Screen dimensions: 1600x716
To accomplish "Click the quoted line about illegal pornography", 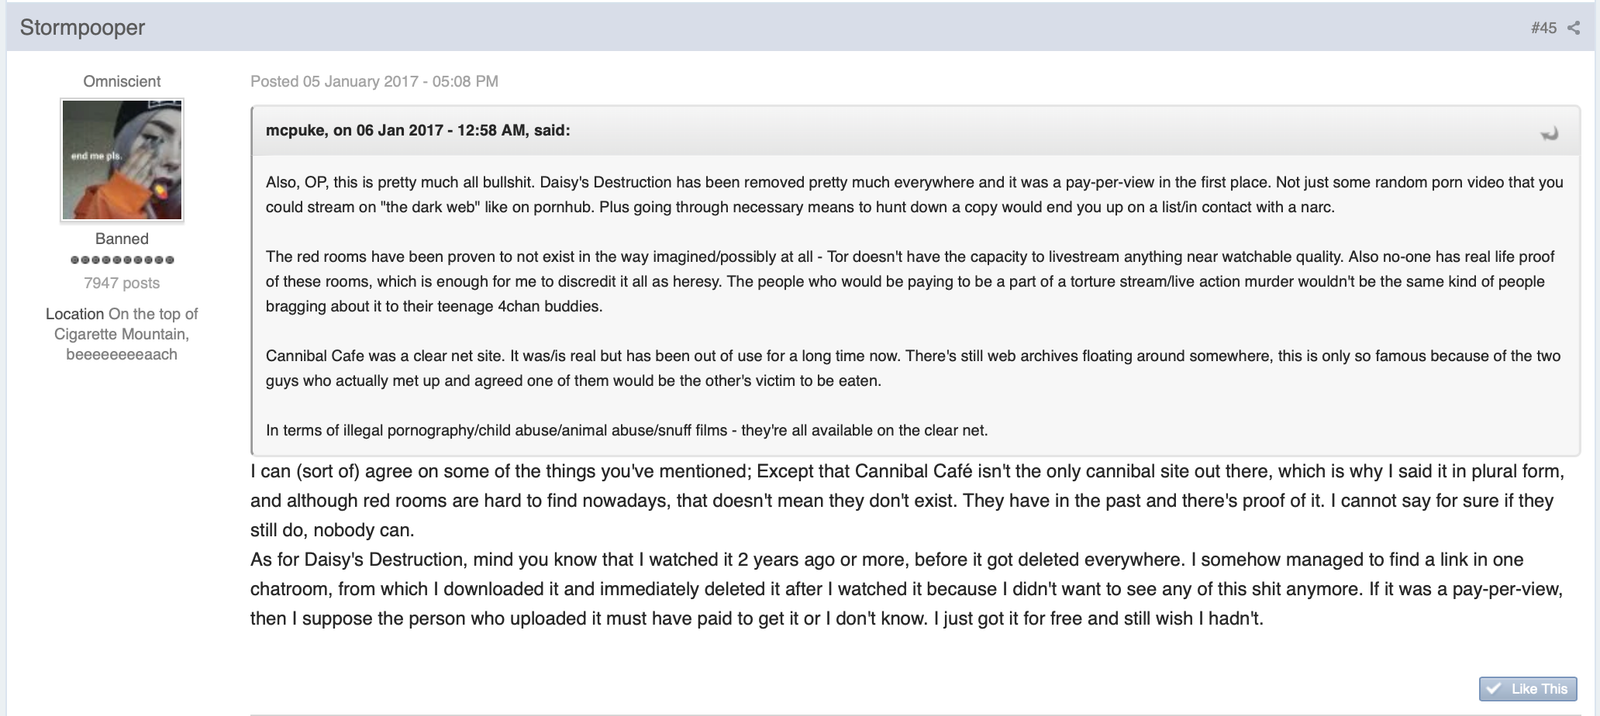I will pos(627,430).
